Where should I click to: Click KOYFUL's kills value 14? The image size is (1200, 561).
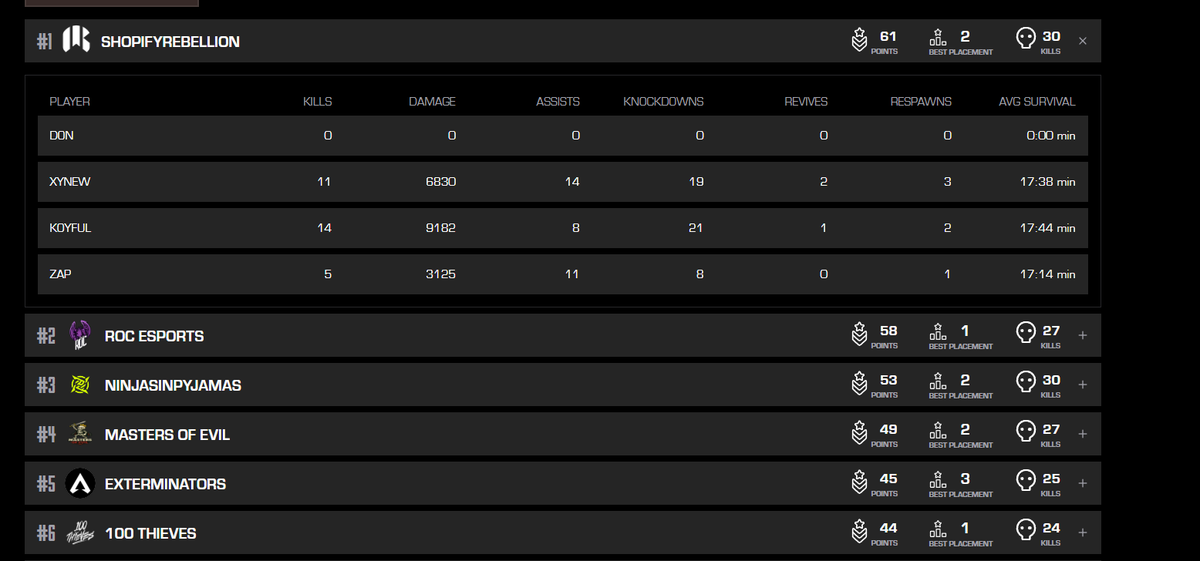324,228
